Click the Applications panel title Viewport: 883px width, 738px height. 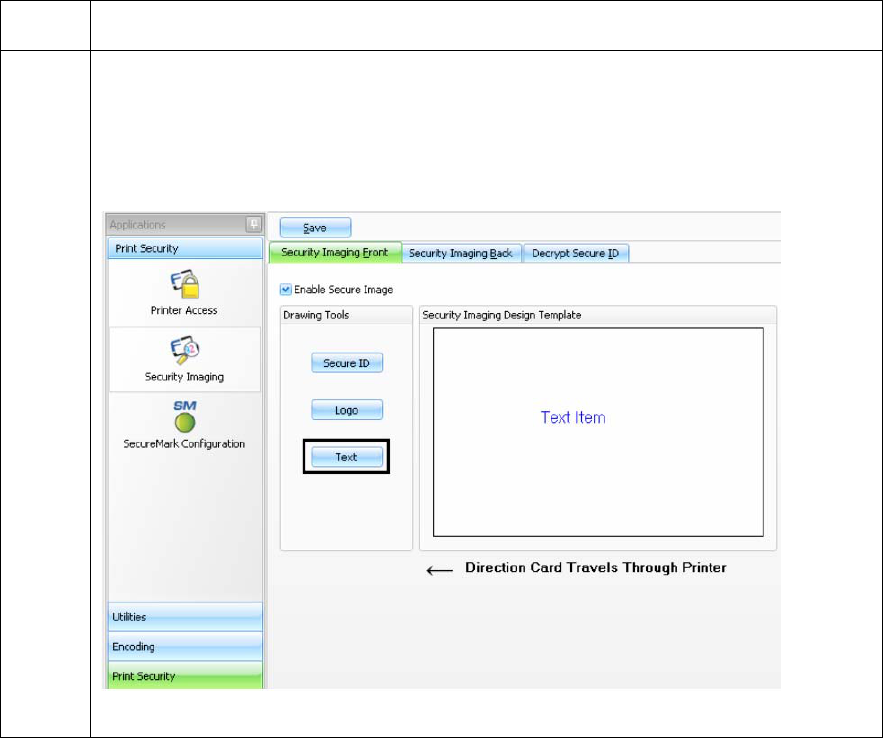coord(137,225)
